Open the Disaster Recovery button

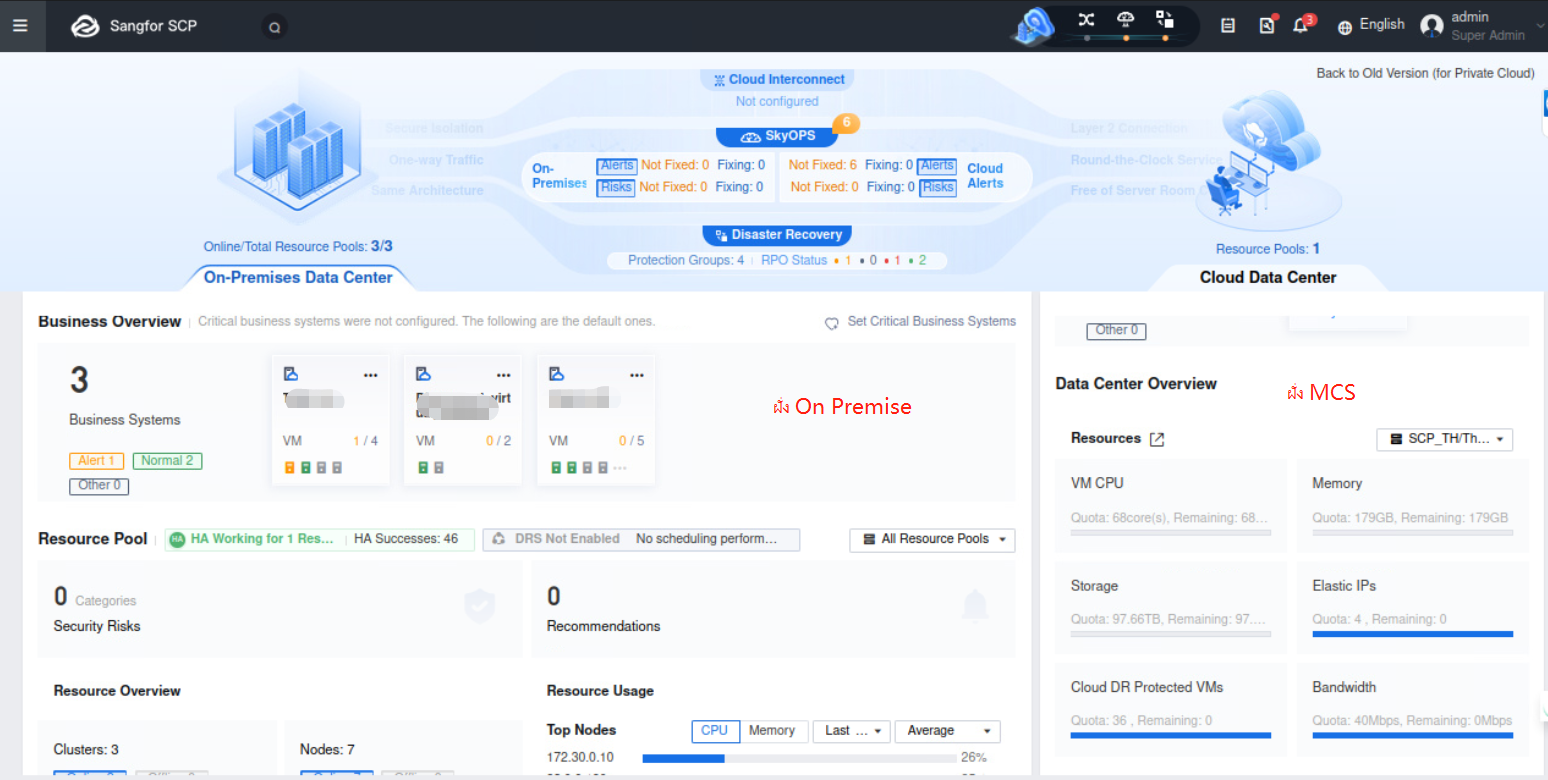coord(777,235)
